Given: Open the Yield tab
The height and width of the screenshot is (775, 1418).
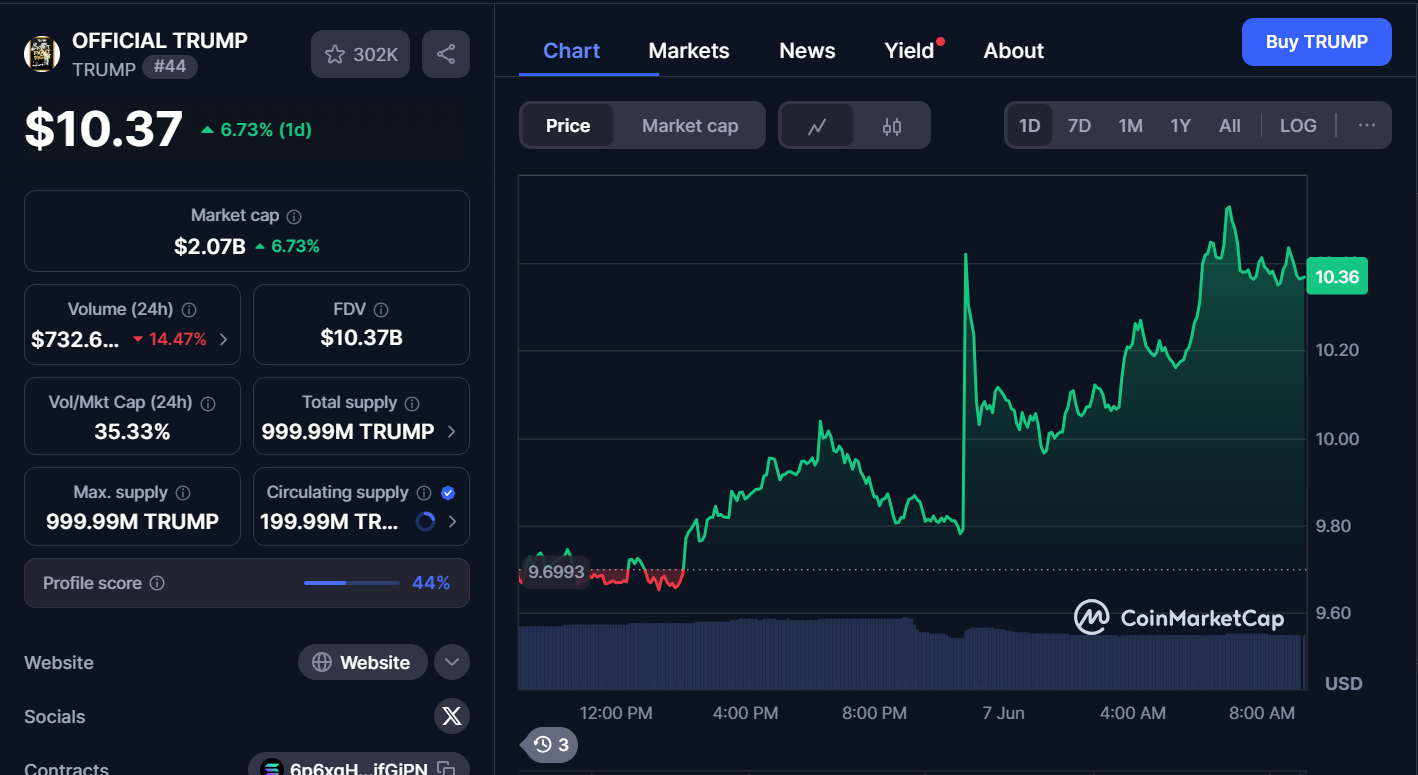Looking at the screenshot, I should 909,51.
